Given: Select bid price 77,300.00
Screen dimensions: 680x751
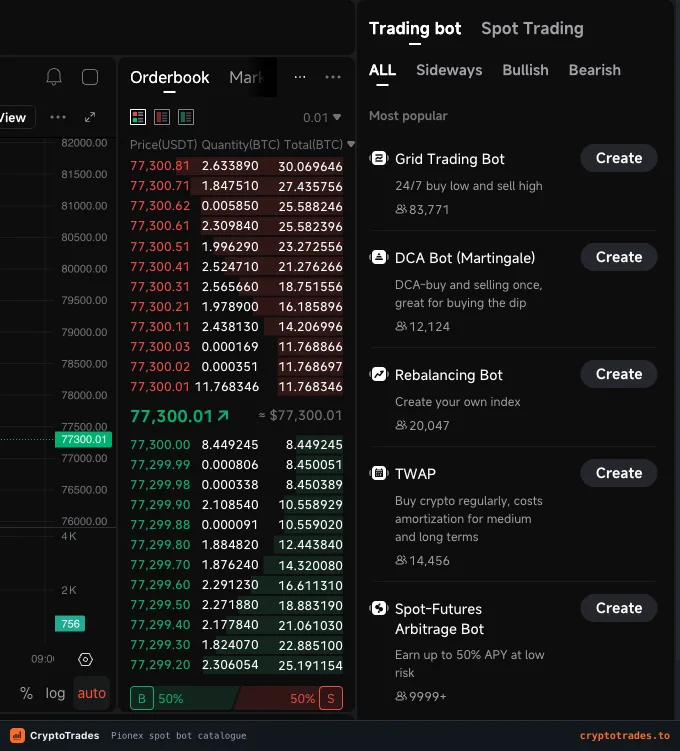Looking at the screenshot, I should tap(160, 444).
